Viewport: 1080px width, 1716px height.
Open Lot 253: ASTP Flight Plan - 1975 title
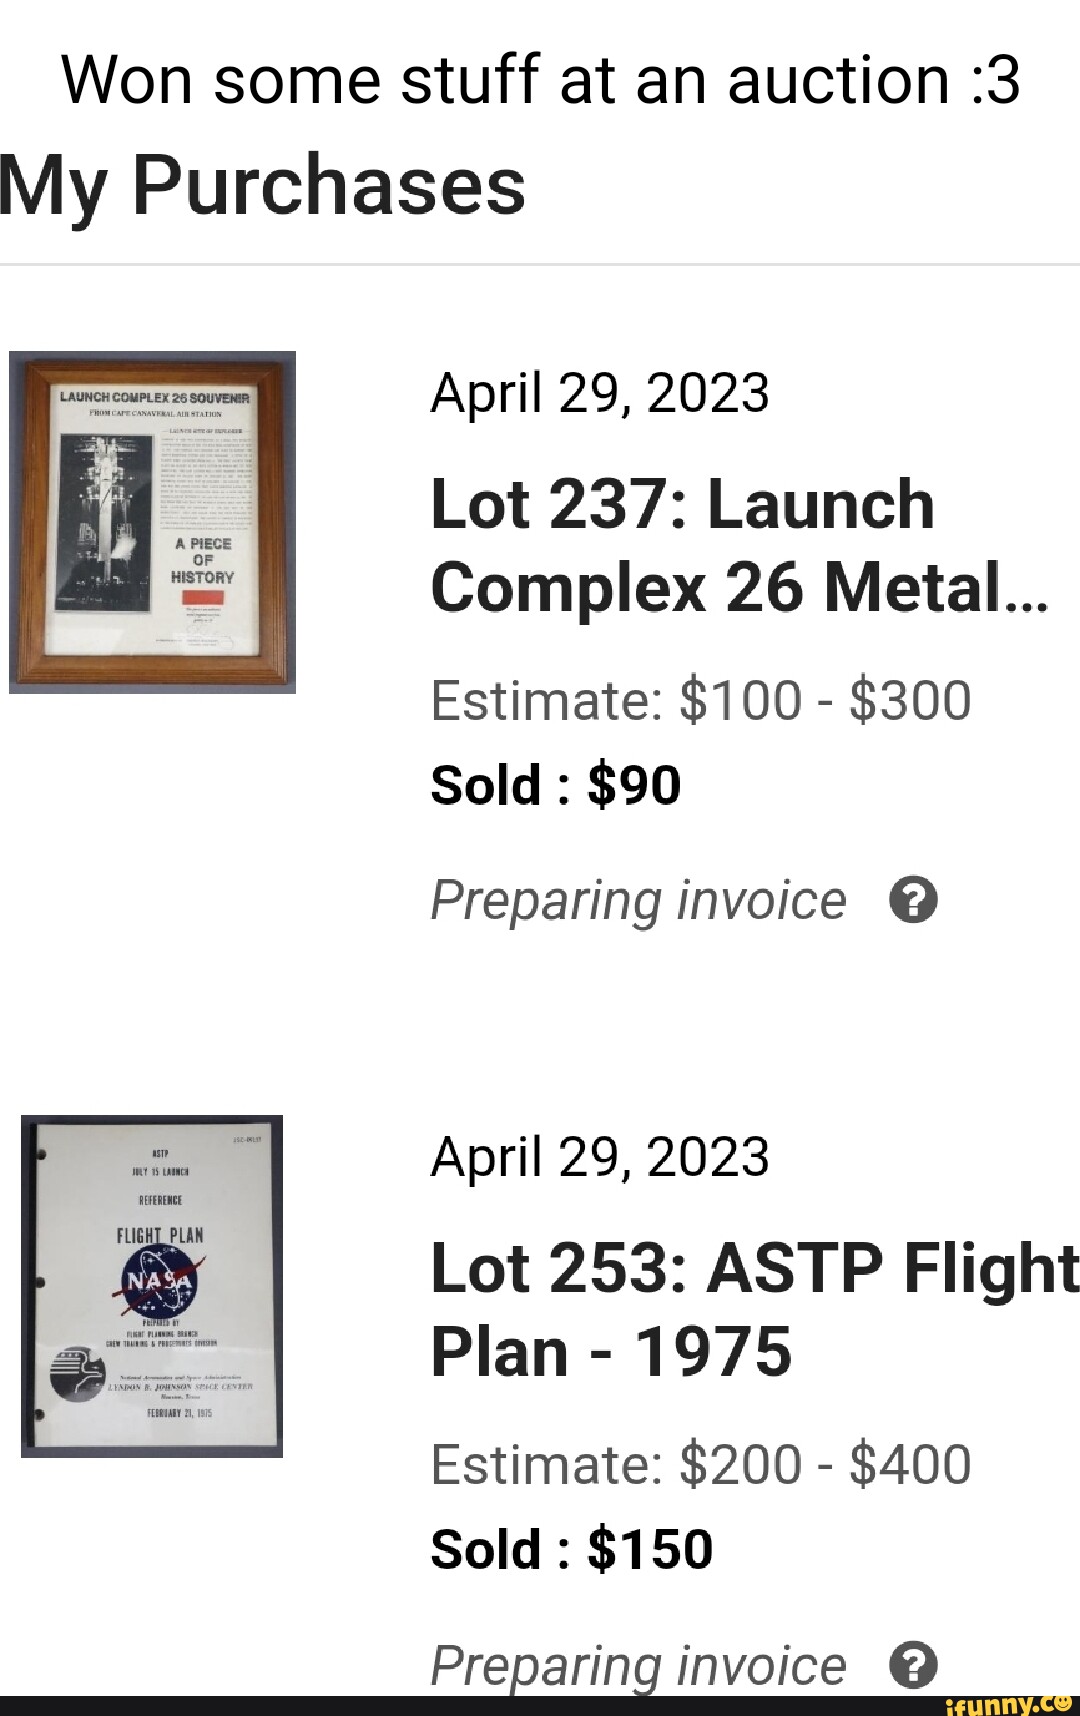coord(754,1310)
